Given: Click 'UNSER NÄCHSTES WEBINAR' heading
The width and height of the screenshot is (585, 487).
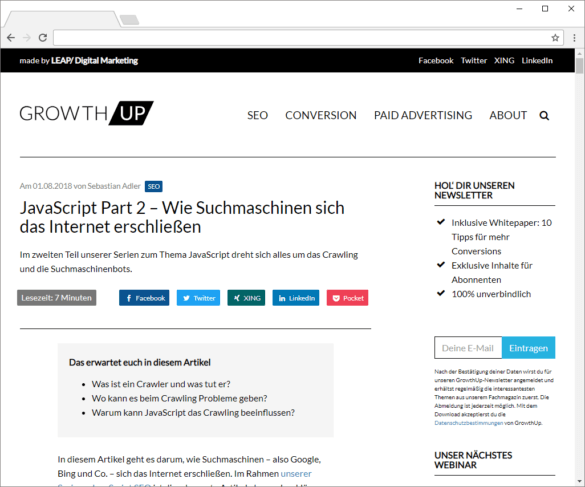Looking at the screenshot, I should 473,460.
